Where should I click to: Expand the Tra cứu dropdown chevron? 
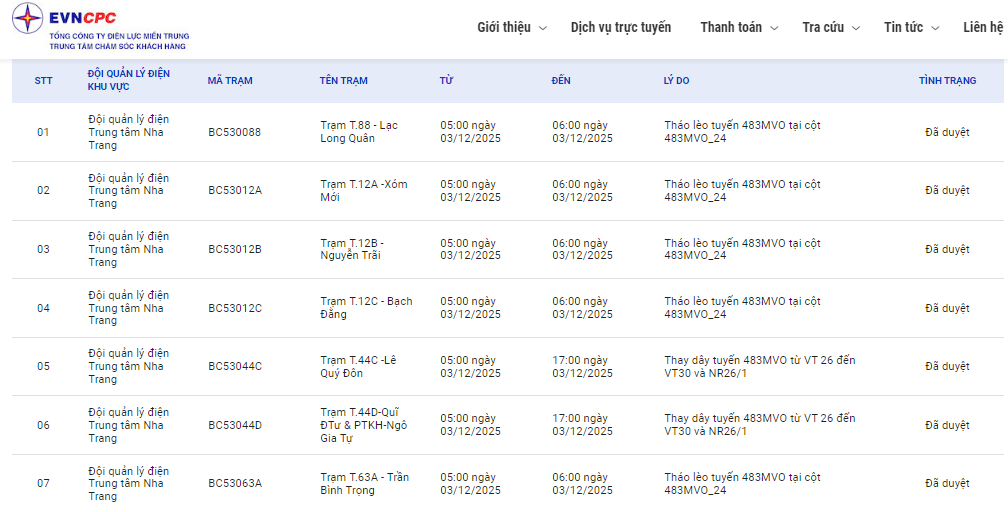(x=856, y=28)
